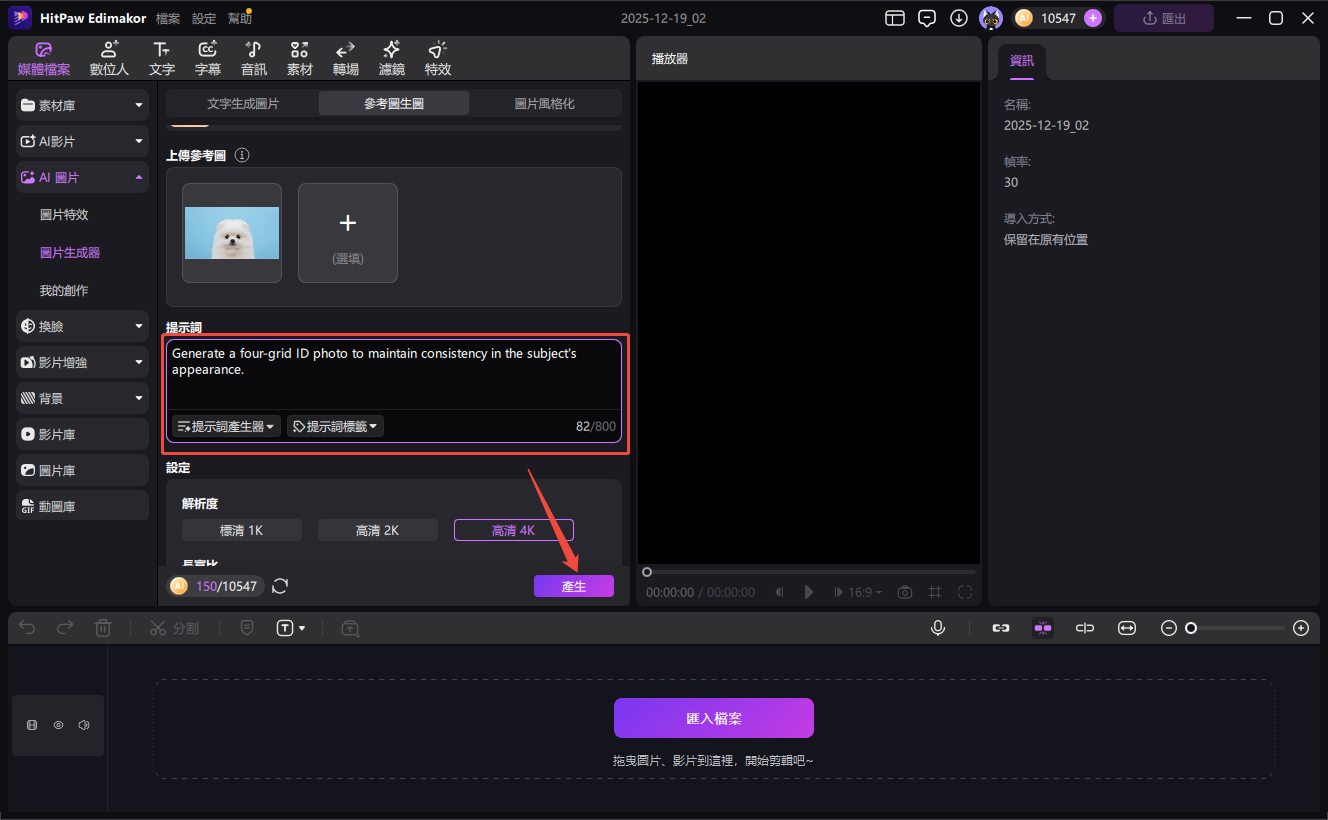Toggle the grid overlay in the player
Screen dimensions: 1328x820
934,592
